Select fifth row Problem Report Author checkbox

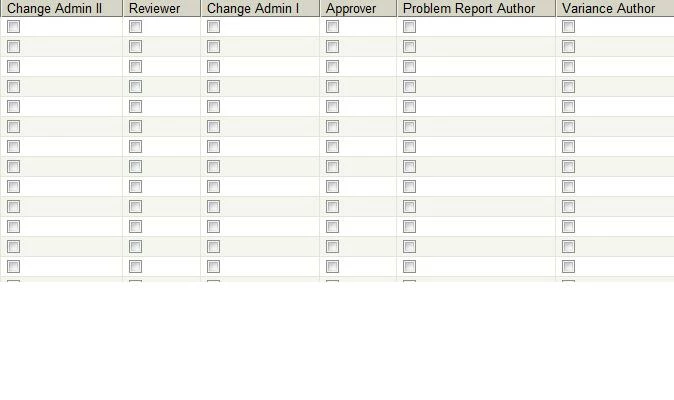[x=409, y=107]
